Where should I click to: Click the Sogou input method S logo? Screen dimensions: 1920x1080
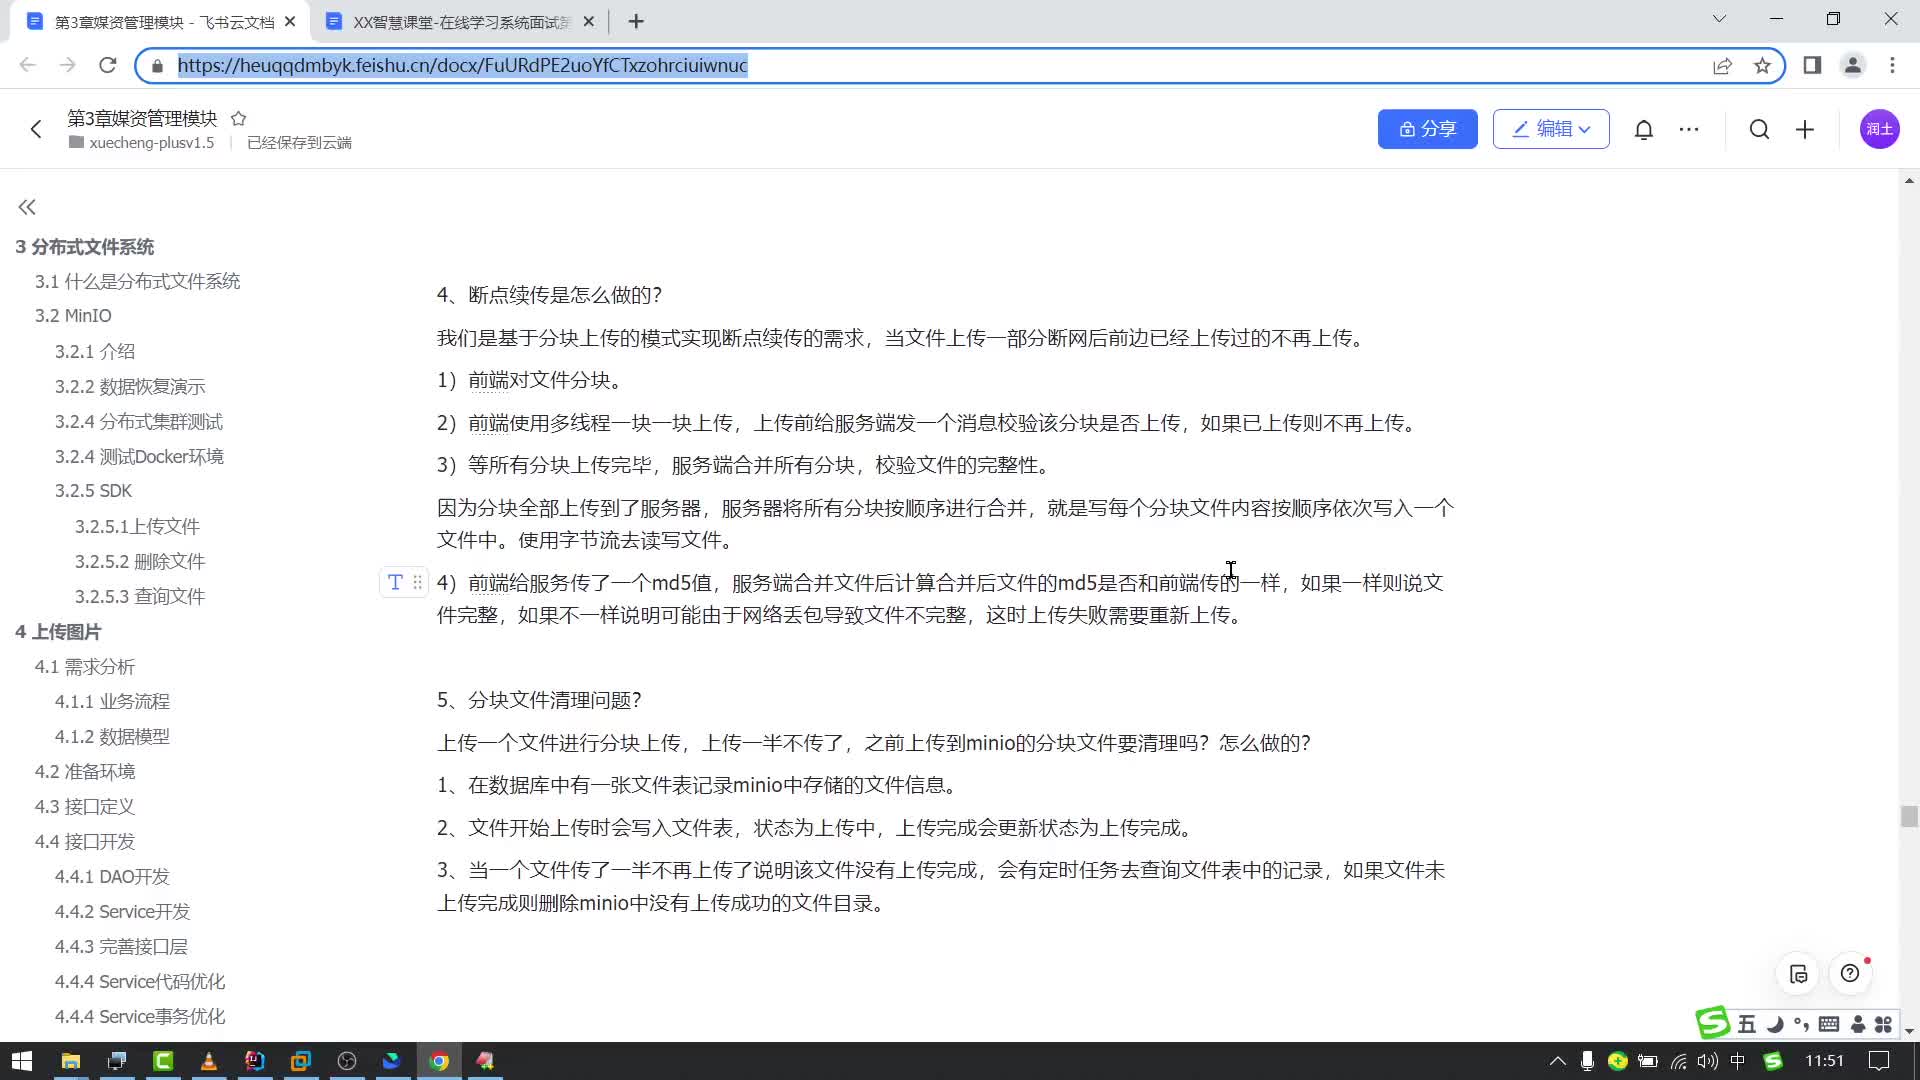click(x=1712, y=1022)
